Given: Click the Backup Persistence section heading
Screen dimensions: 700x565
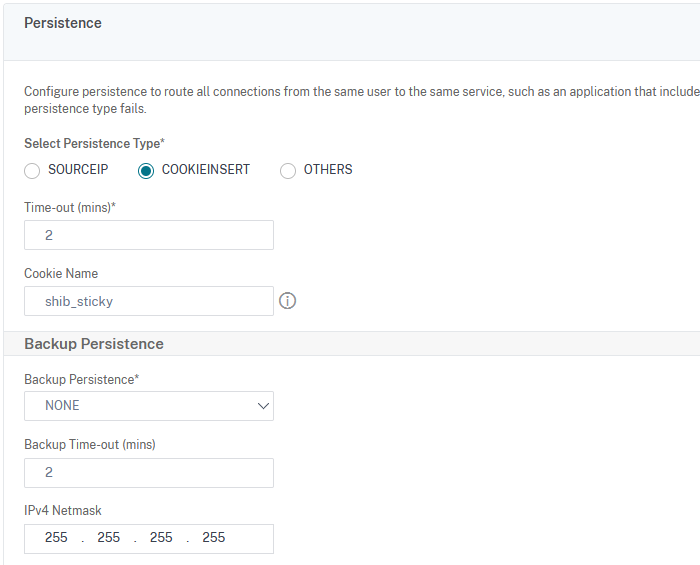Looking at the screenshot, I should pyautogui.click(x=94, y=344).
